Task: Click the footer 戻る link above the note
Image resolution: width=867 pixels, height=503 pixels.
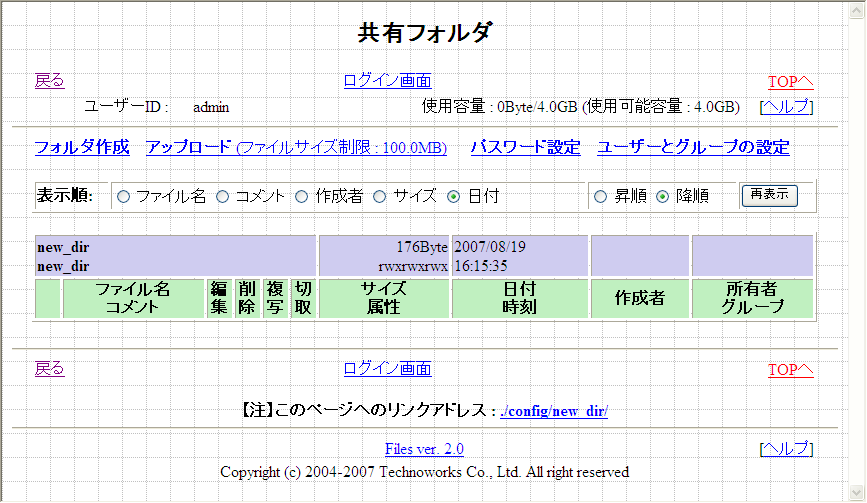Action: coord(49,369)
